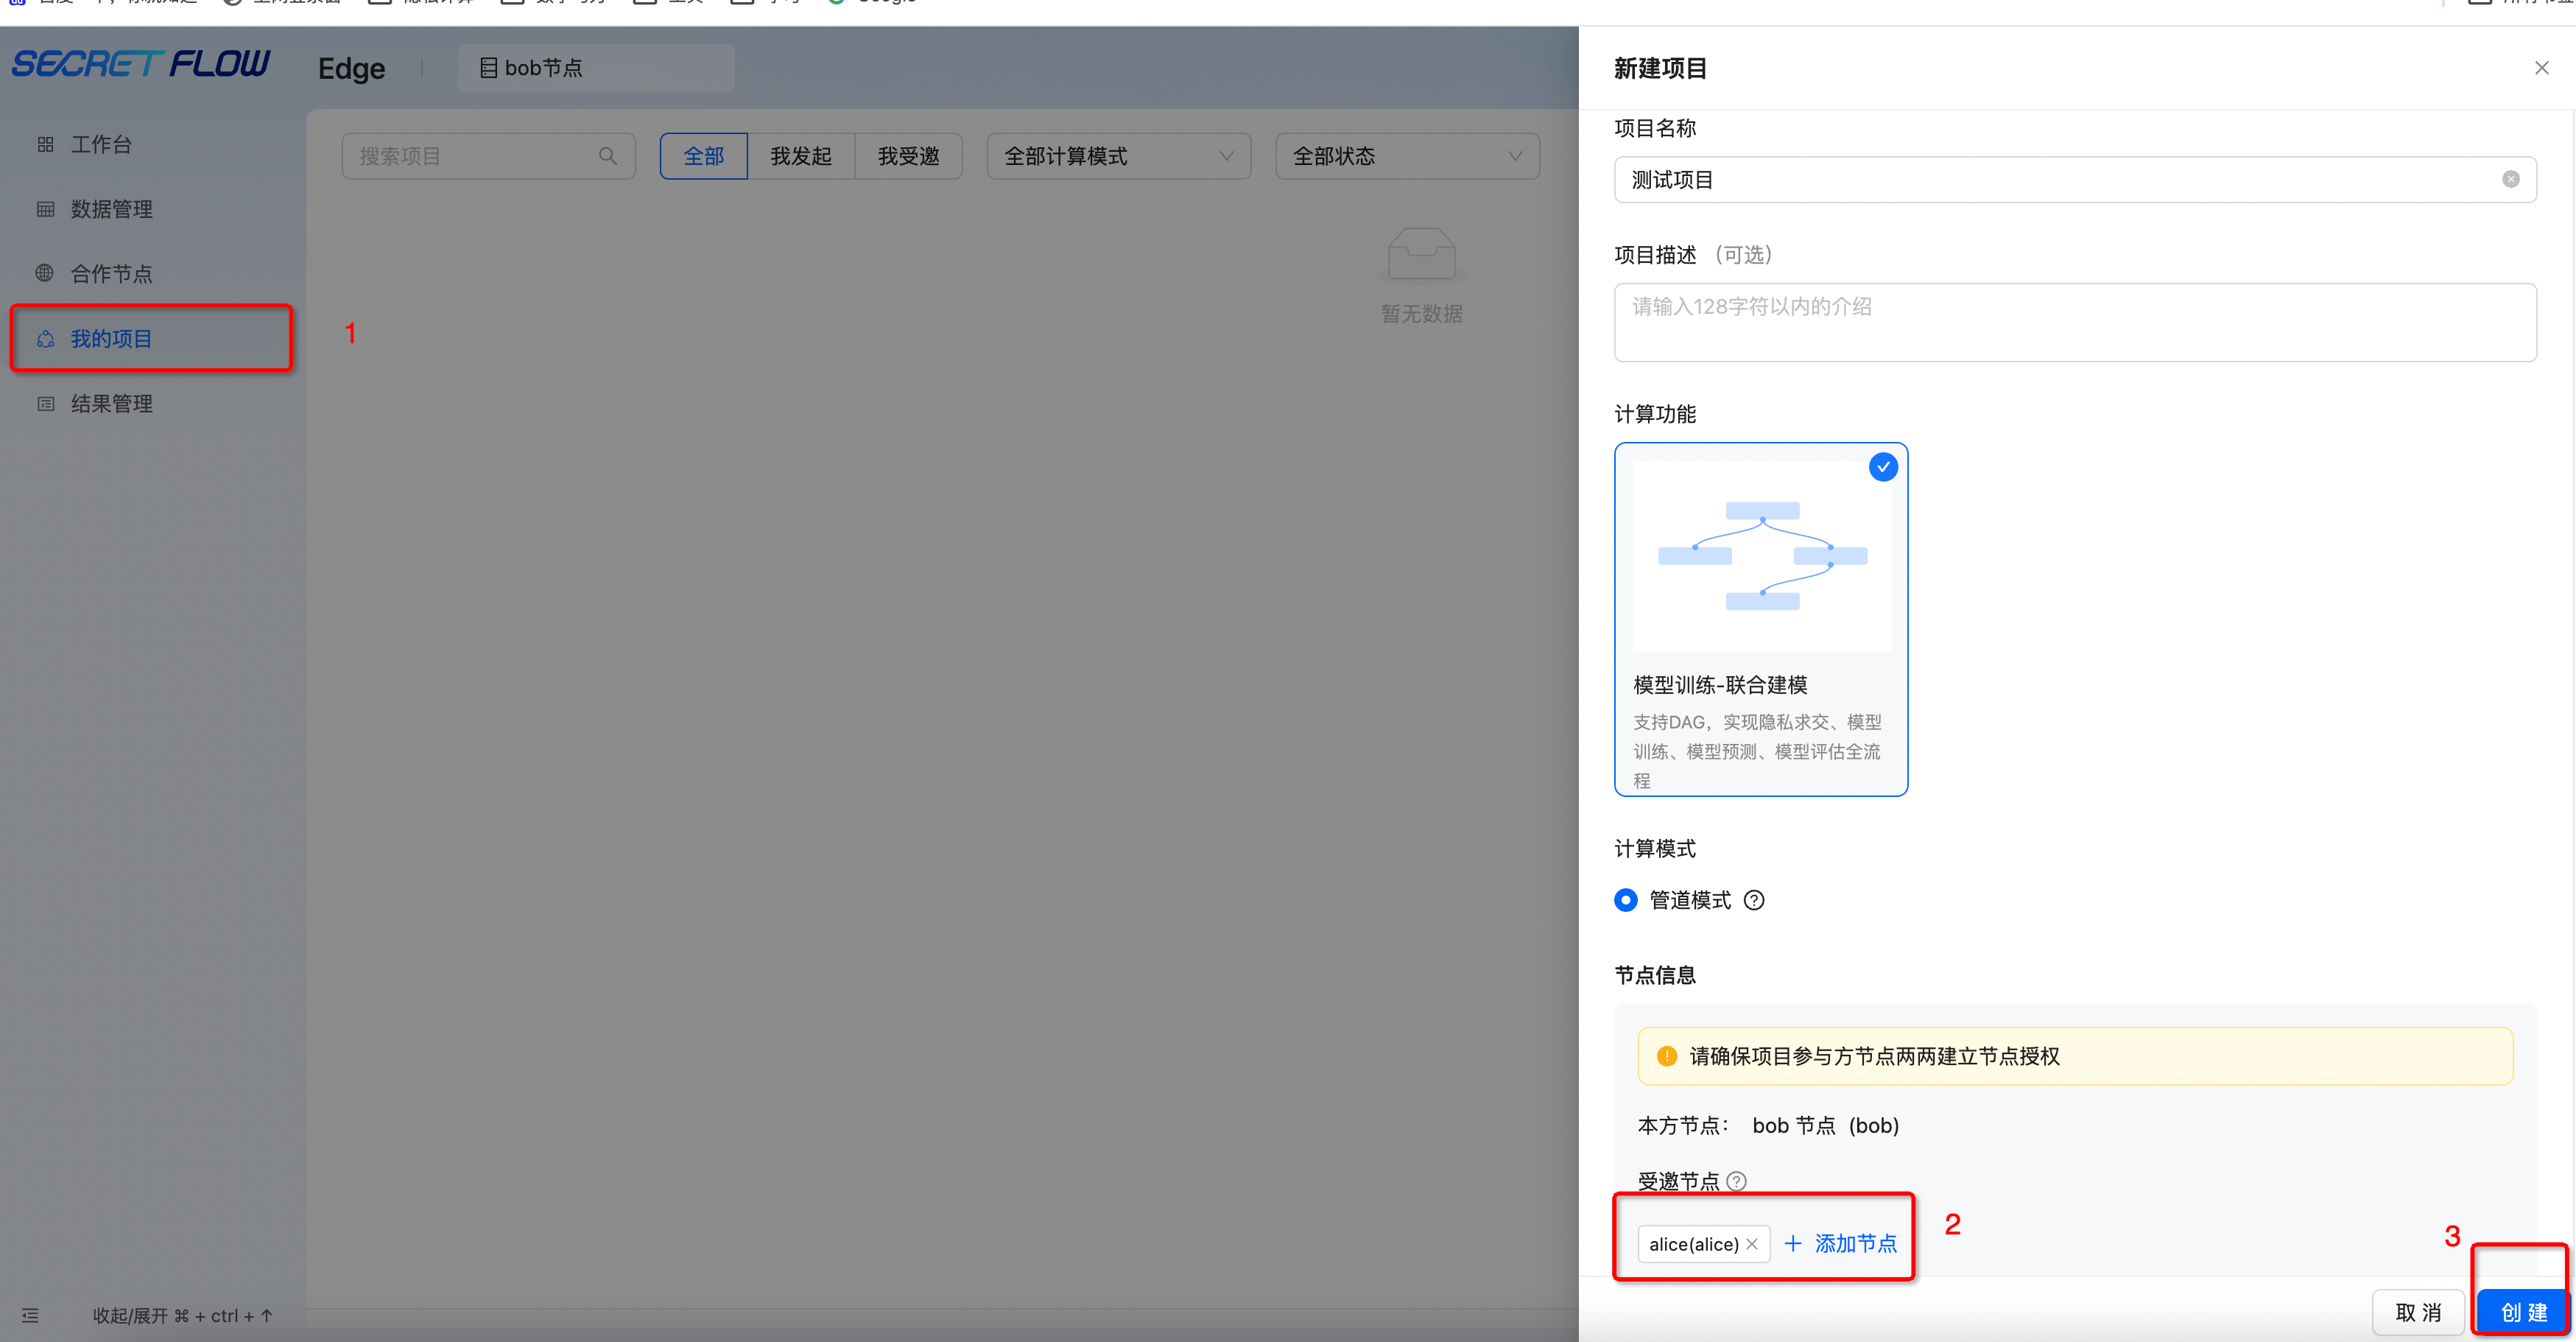Clear the 项目名称 field via clear icon
This screenshot has height=1342, width=2576.
pos(2510,180)
